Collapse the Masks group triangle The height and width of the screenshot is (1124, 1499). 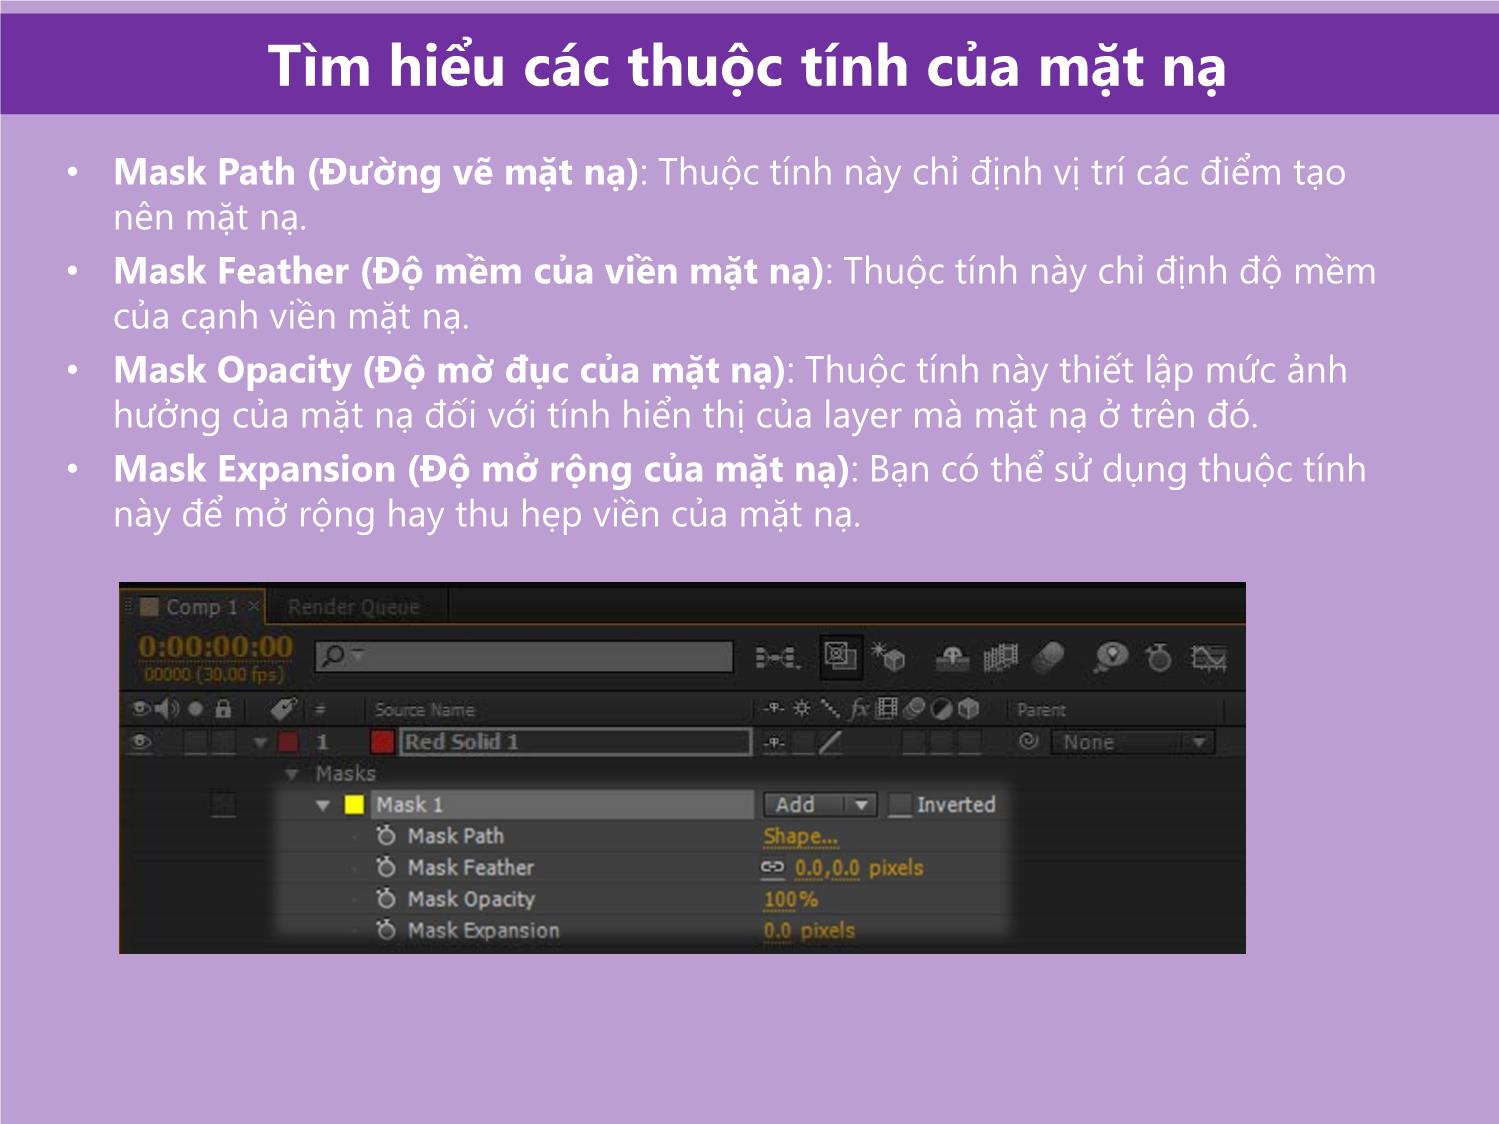coord(292,773)
